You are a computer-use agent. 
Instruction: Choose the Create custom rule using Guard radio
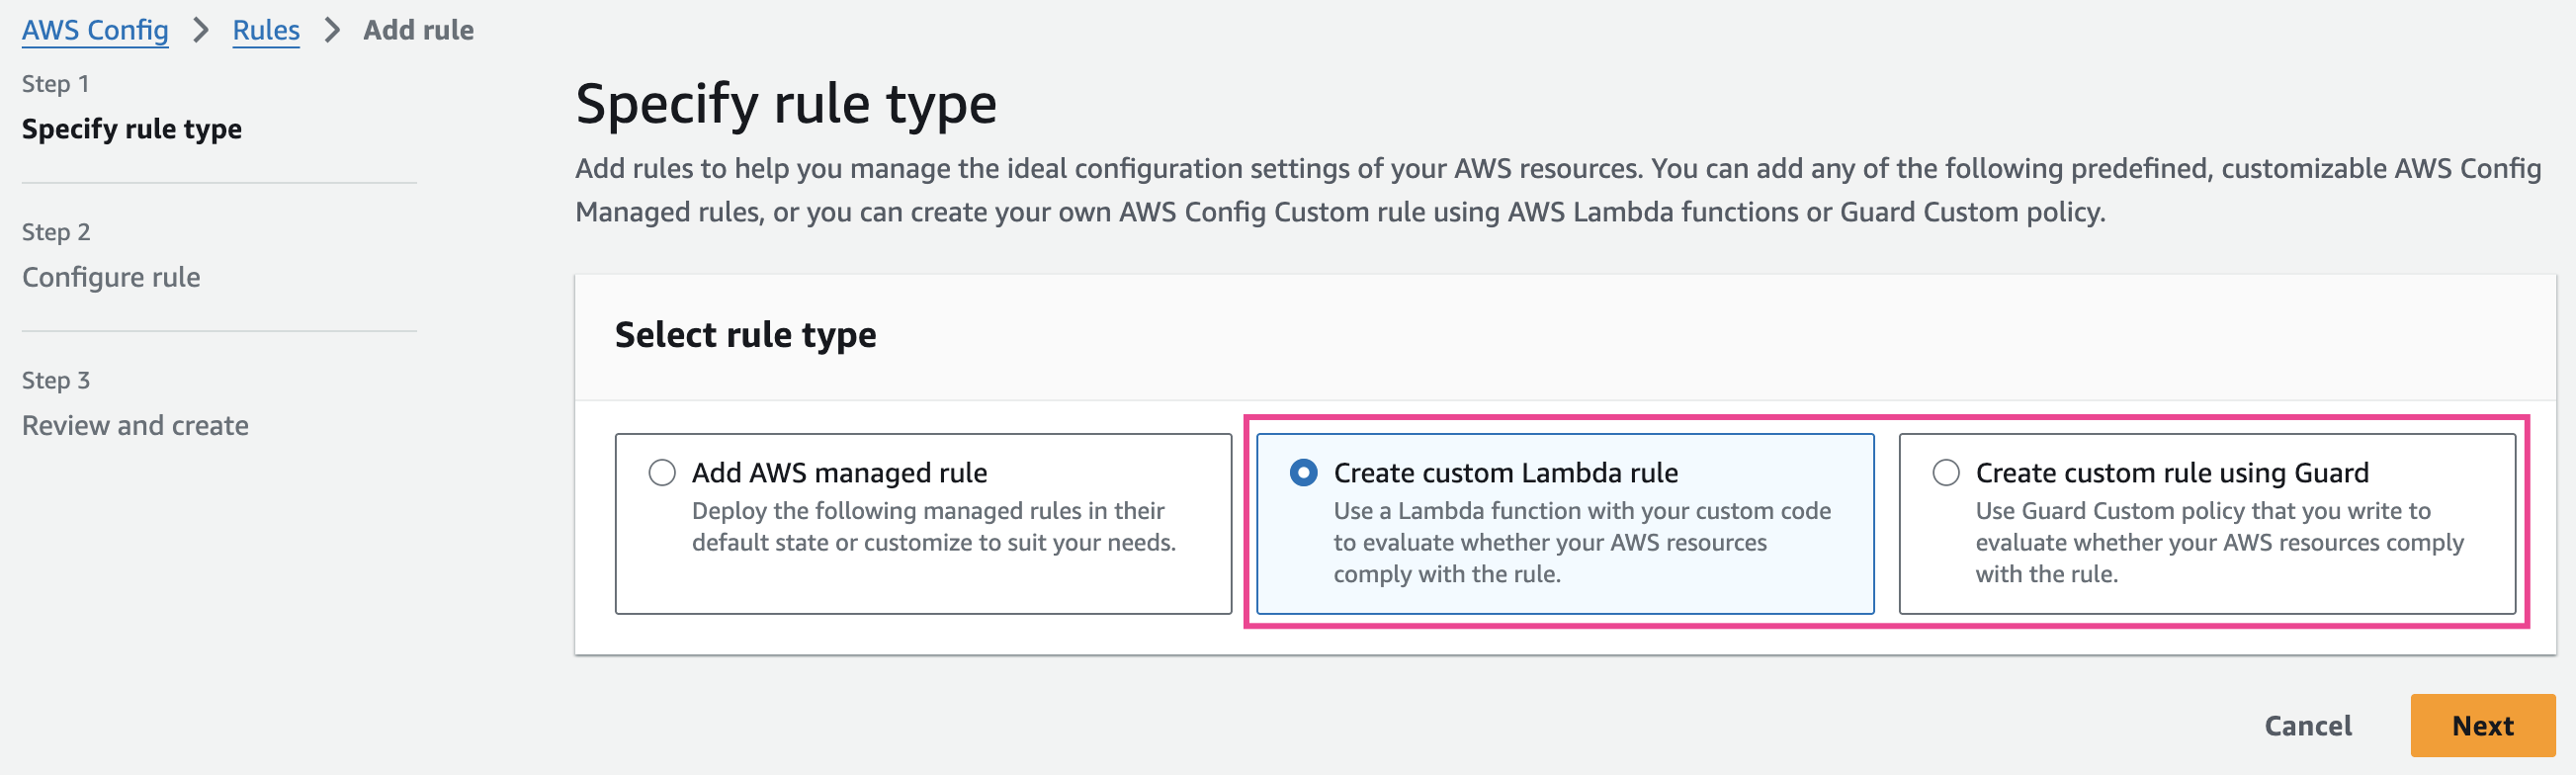pyautogui.click(x=1945, y=472)
